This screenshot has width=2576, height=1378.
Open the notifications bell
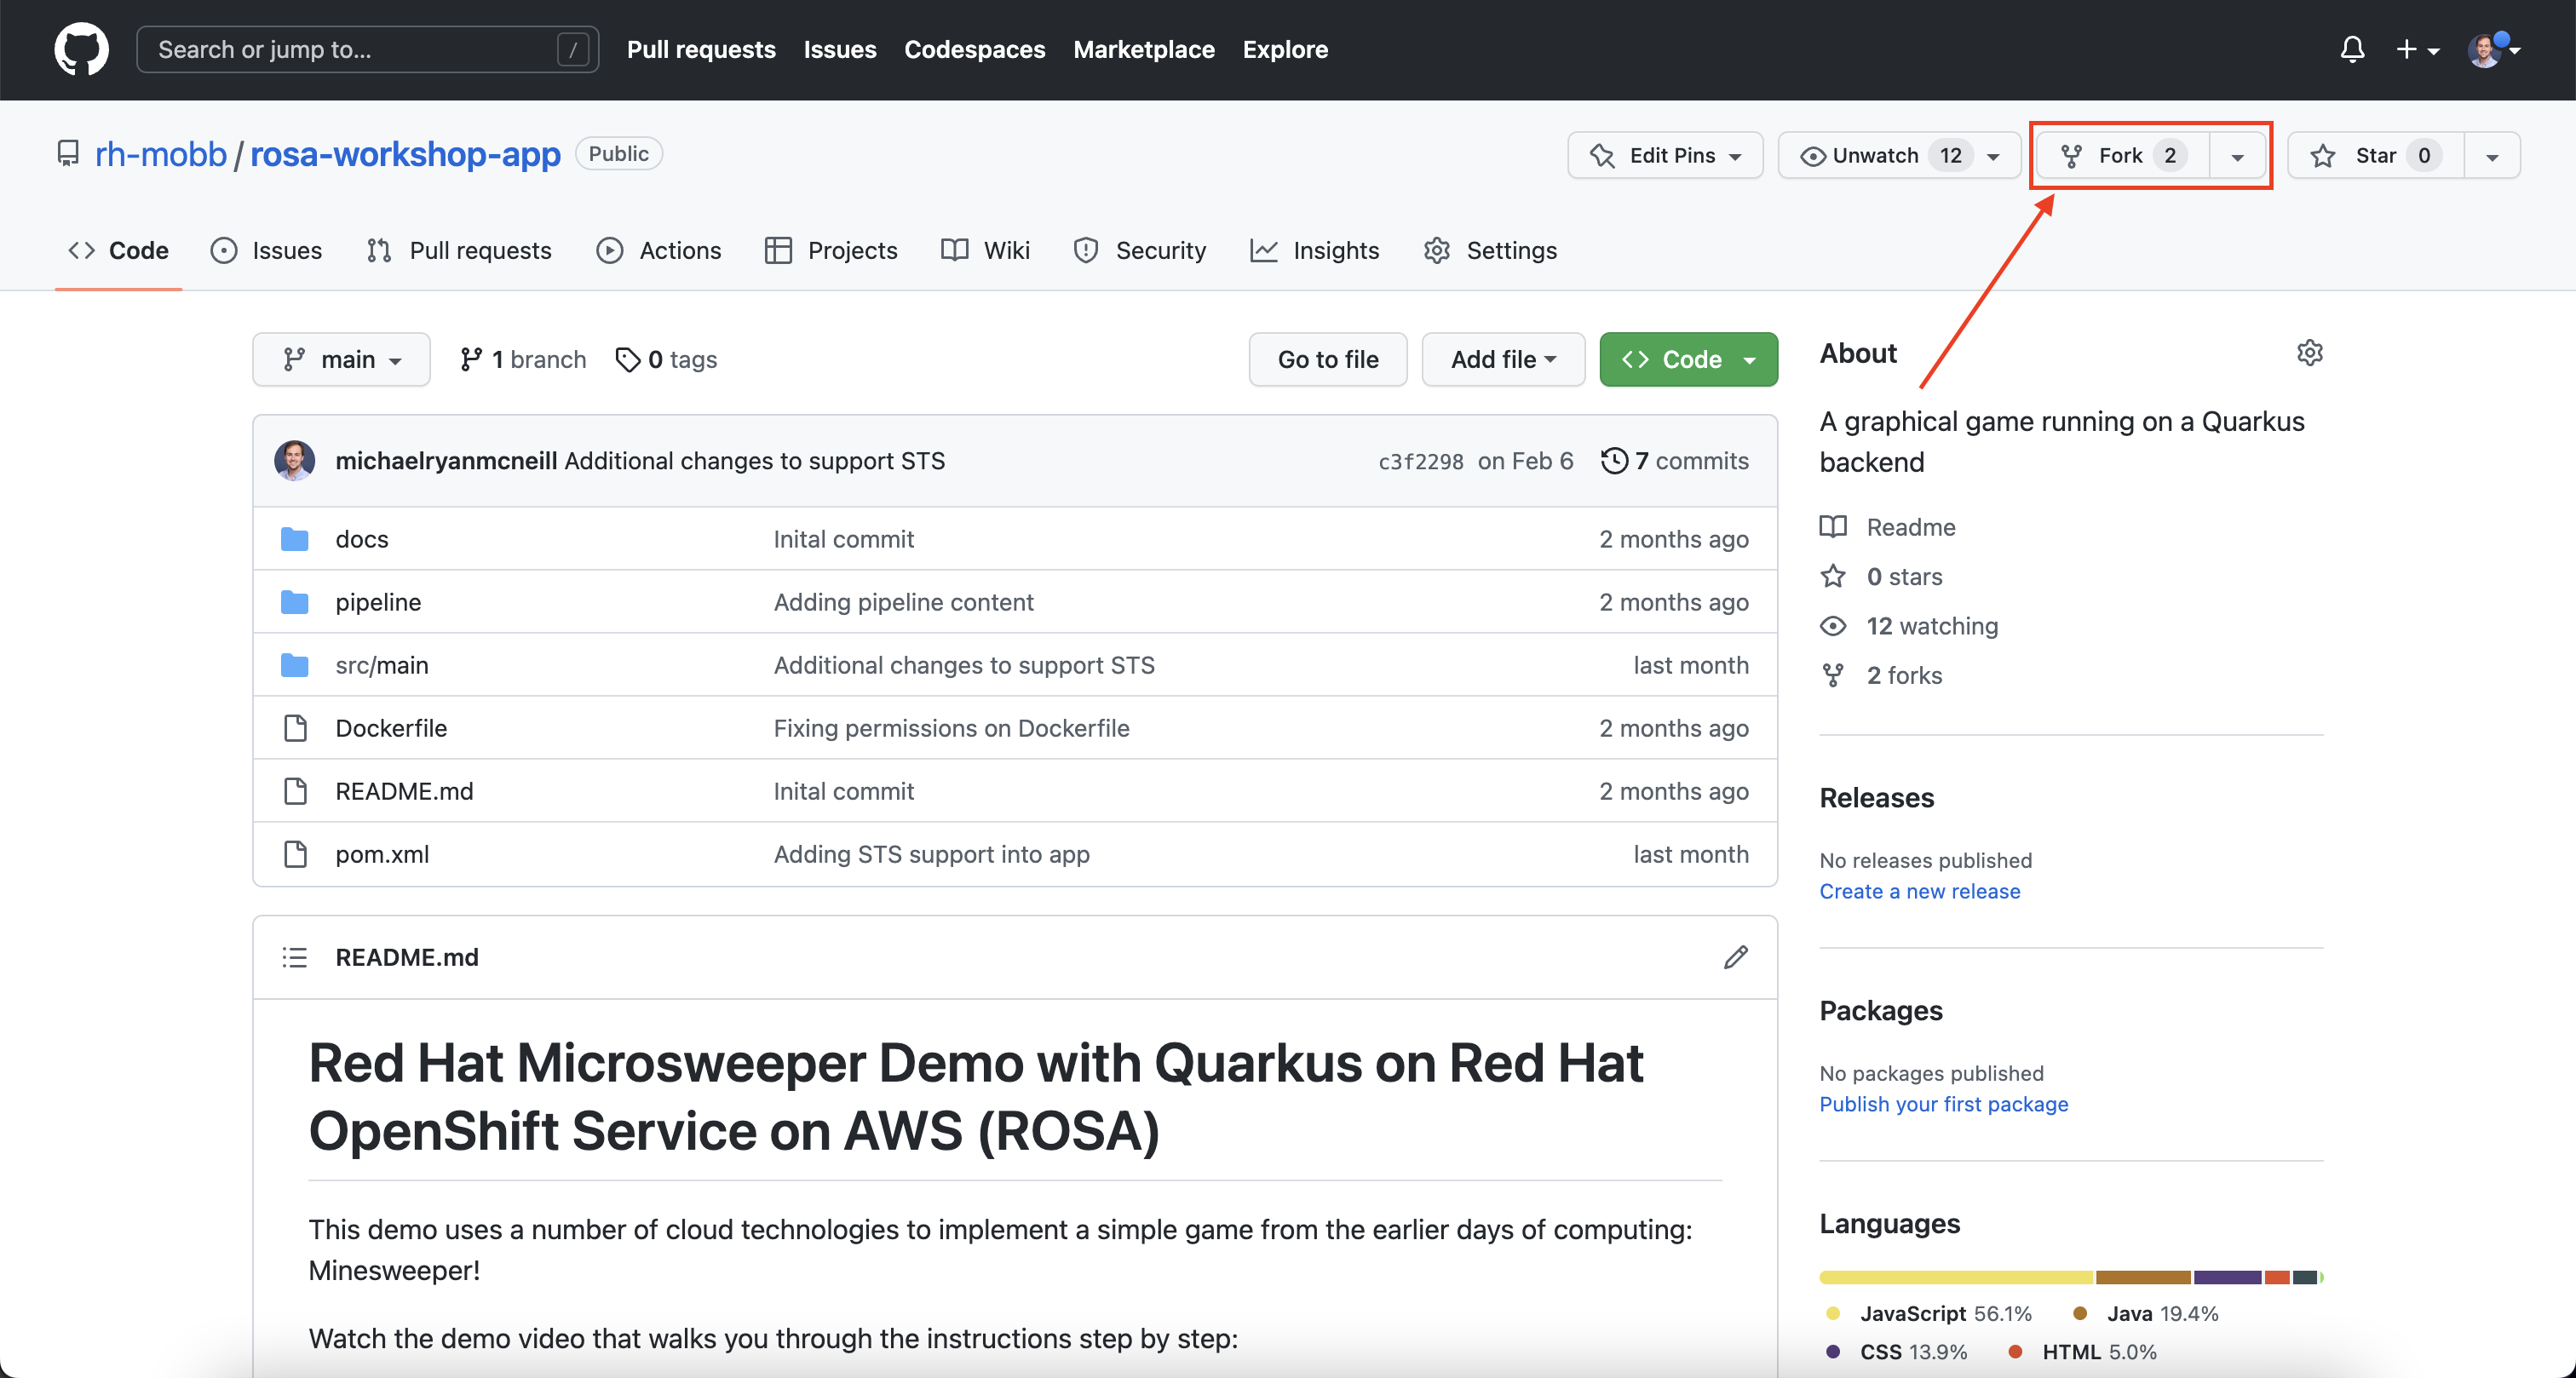(x=2352, y=49)
